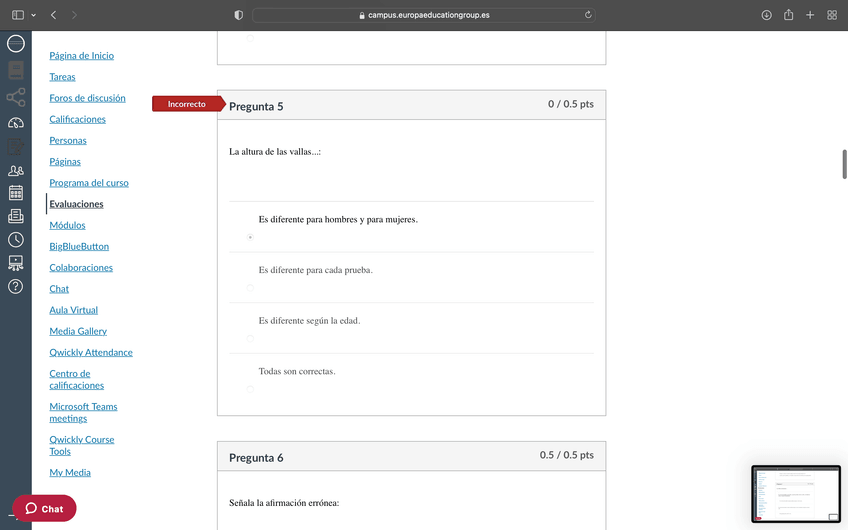This screenshot has width=848, height=530.
Task: Open the red Chat support button
Action: click(x=44, y=508)
